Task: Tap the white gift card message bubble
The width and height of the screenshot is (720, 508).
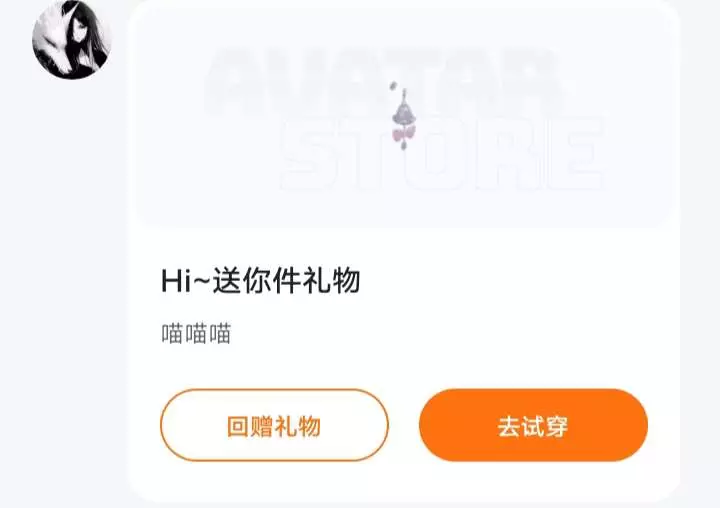Action: [x=404, y=251]
